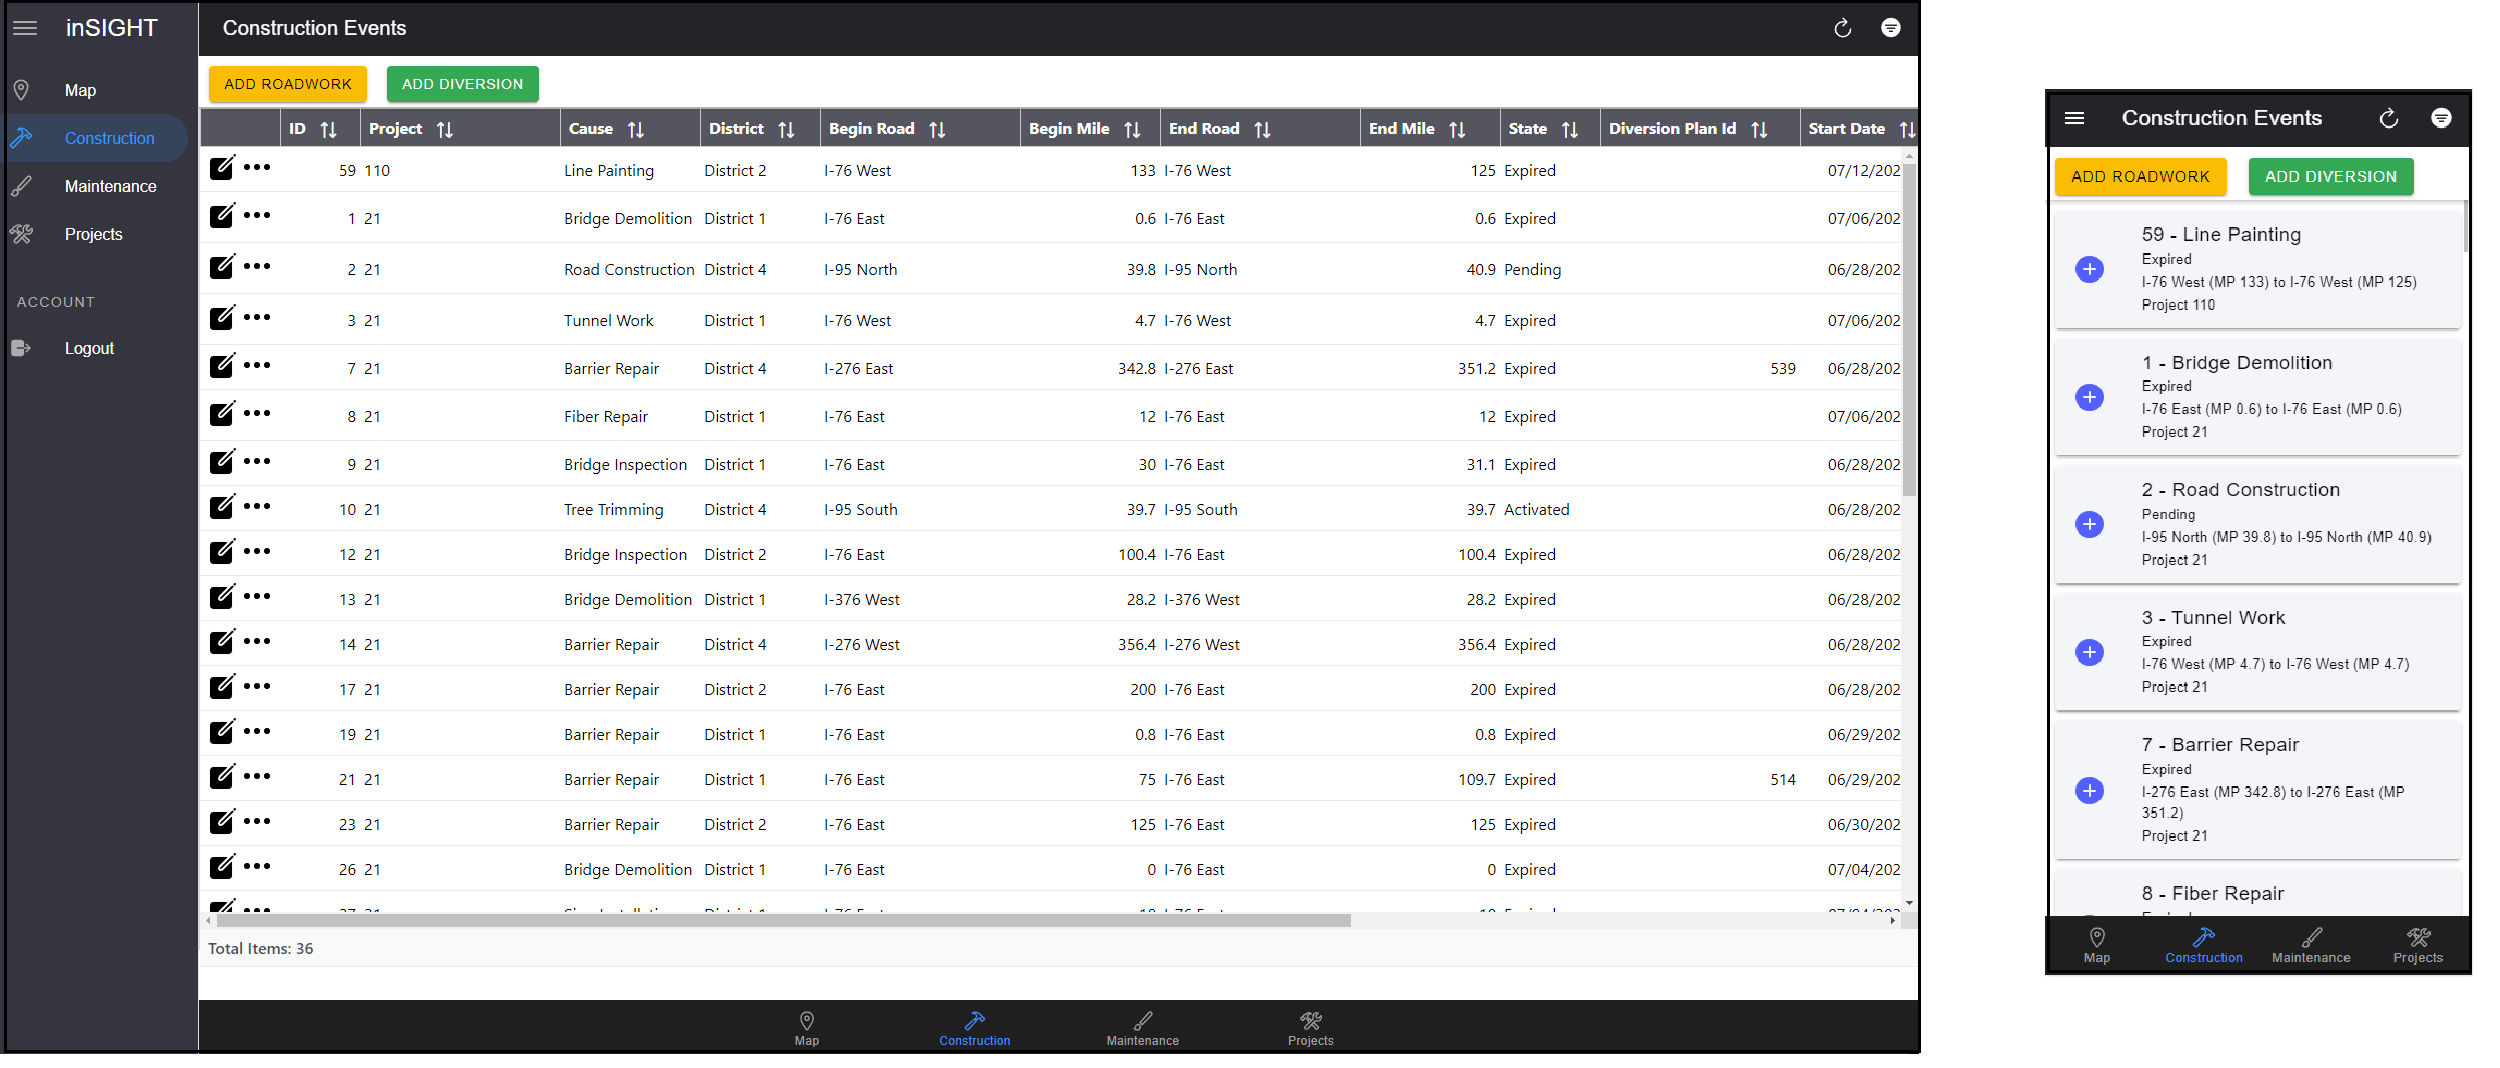Edit the event 26 Bridge Demolition row
Image resolution: width=2500 pixels, height=1068 pixels.
click(222, 866)
